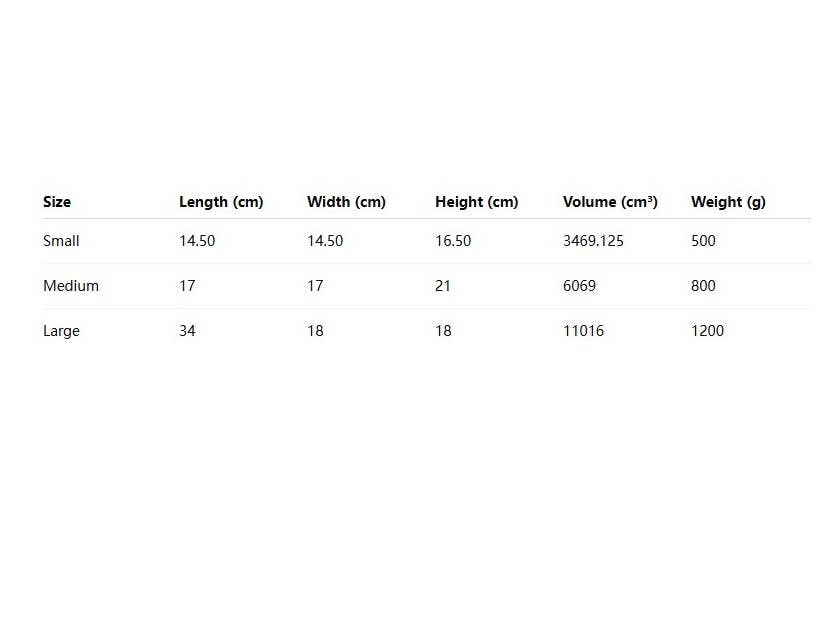The image size is (827, 617).
Task: Click the Large weight value 1200
Action: click(x=707, y=331)
